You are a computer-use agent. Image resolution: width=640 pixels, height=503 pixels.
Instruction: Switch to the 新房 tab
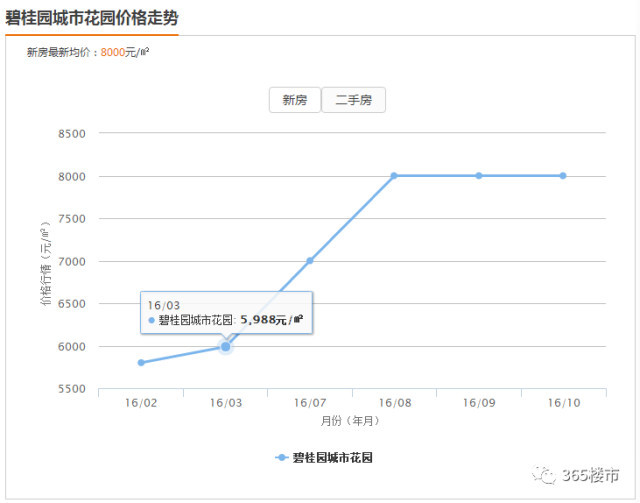coord(295,100)
